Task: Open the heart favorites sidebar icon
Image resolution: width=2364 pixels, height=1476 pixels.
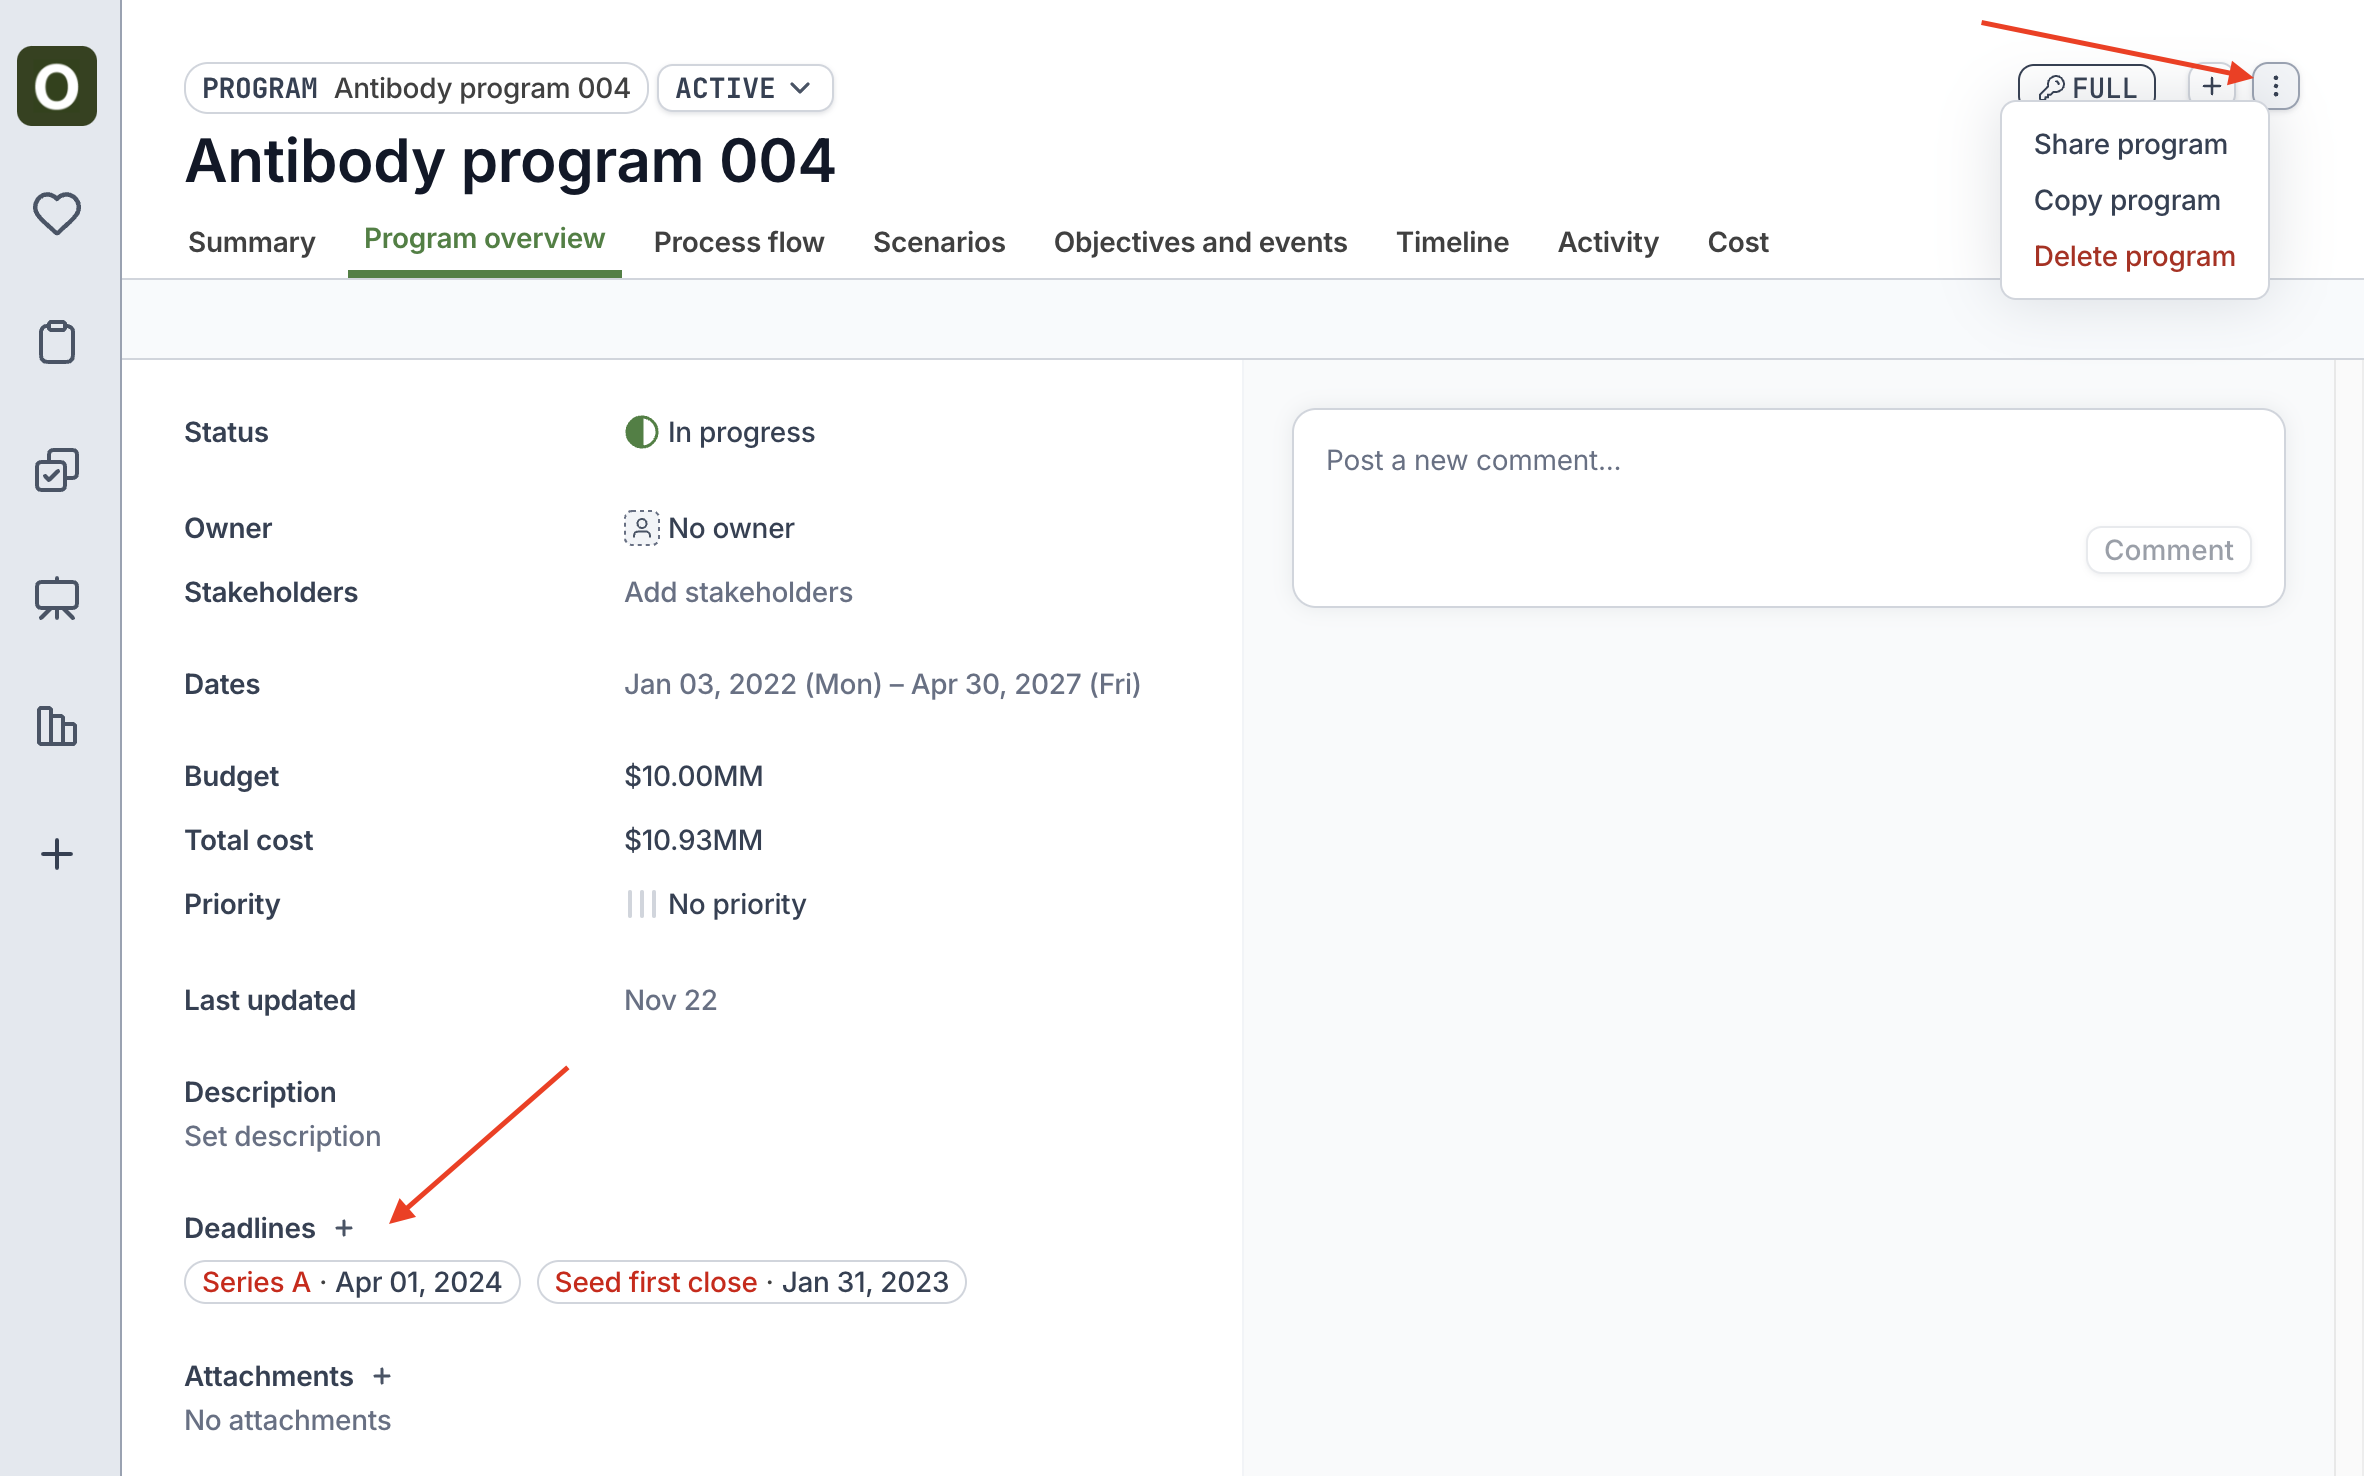Action: pyautogui.click(x=57, y=213)
